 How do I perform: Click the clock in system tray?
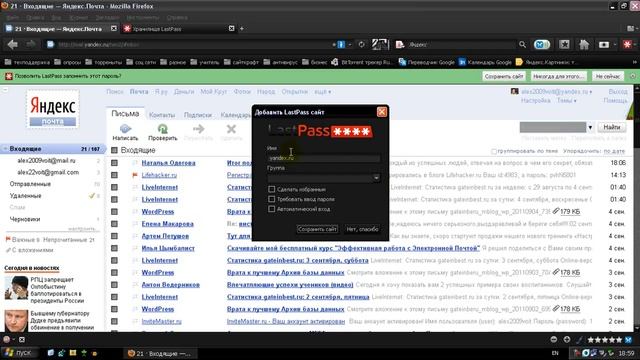coord(626,353)
